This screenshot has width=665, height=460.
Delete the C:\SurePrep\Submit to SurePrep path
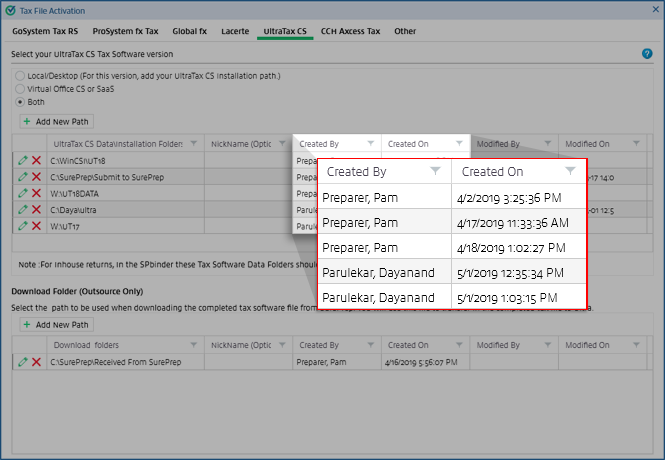click(x=36, y=177)
